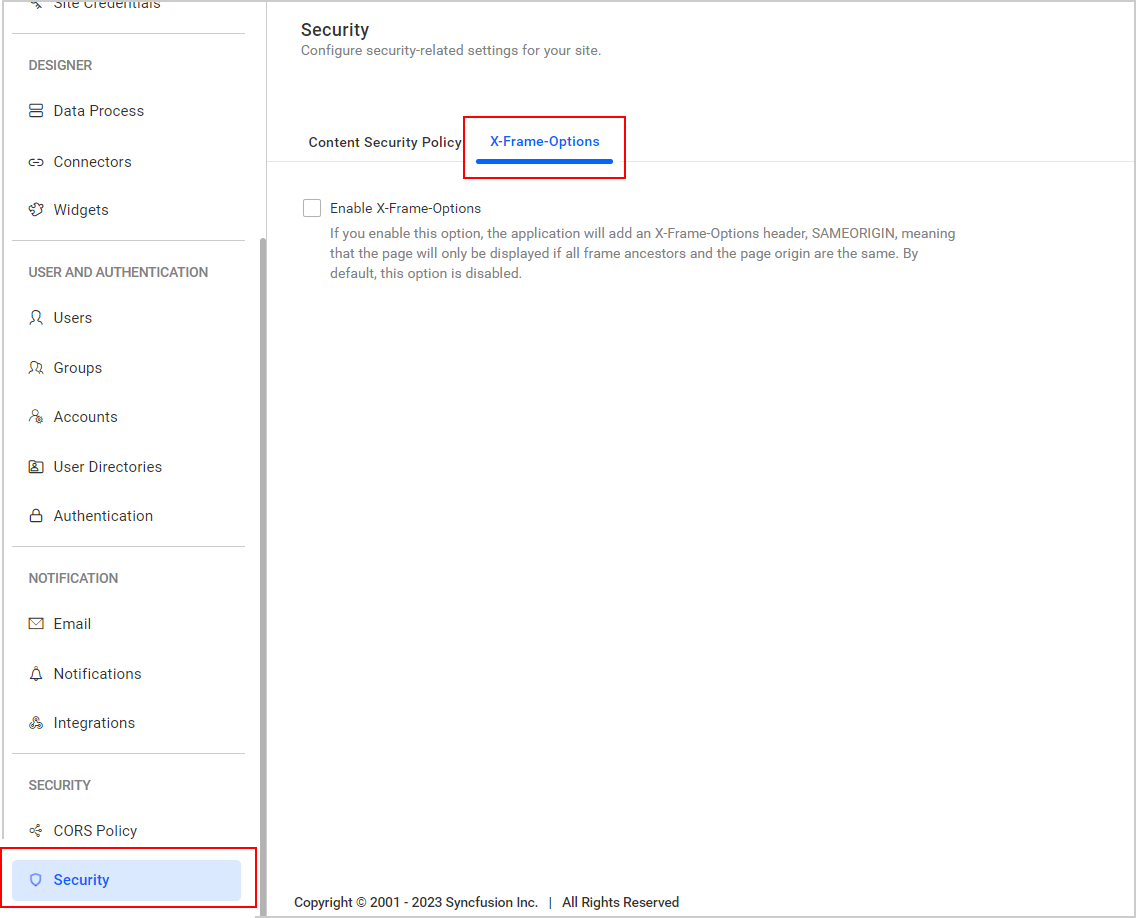Screen dimensions: 1136x918
Task: Select the Data Process icon
Action: pyautogui.click(x=36, y=110)
